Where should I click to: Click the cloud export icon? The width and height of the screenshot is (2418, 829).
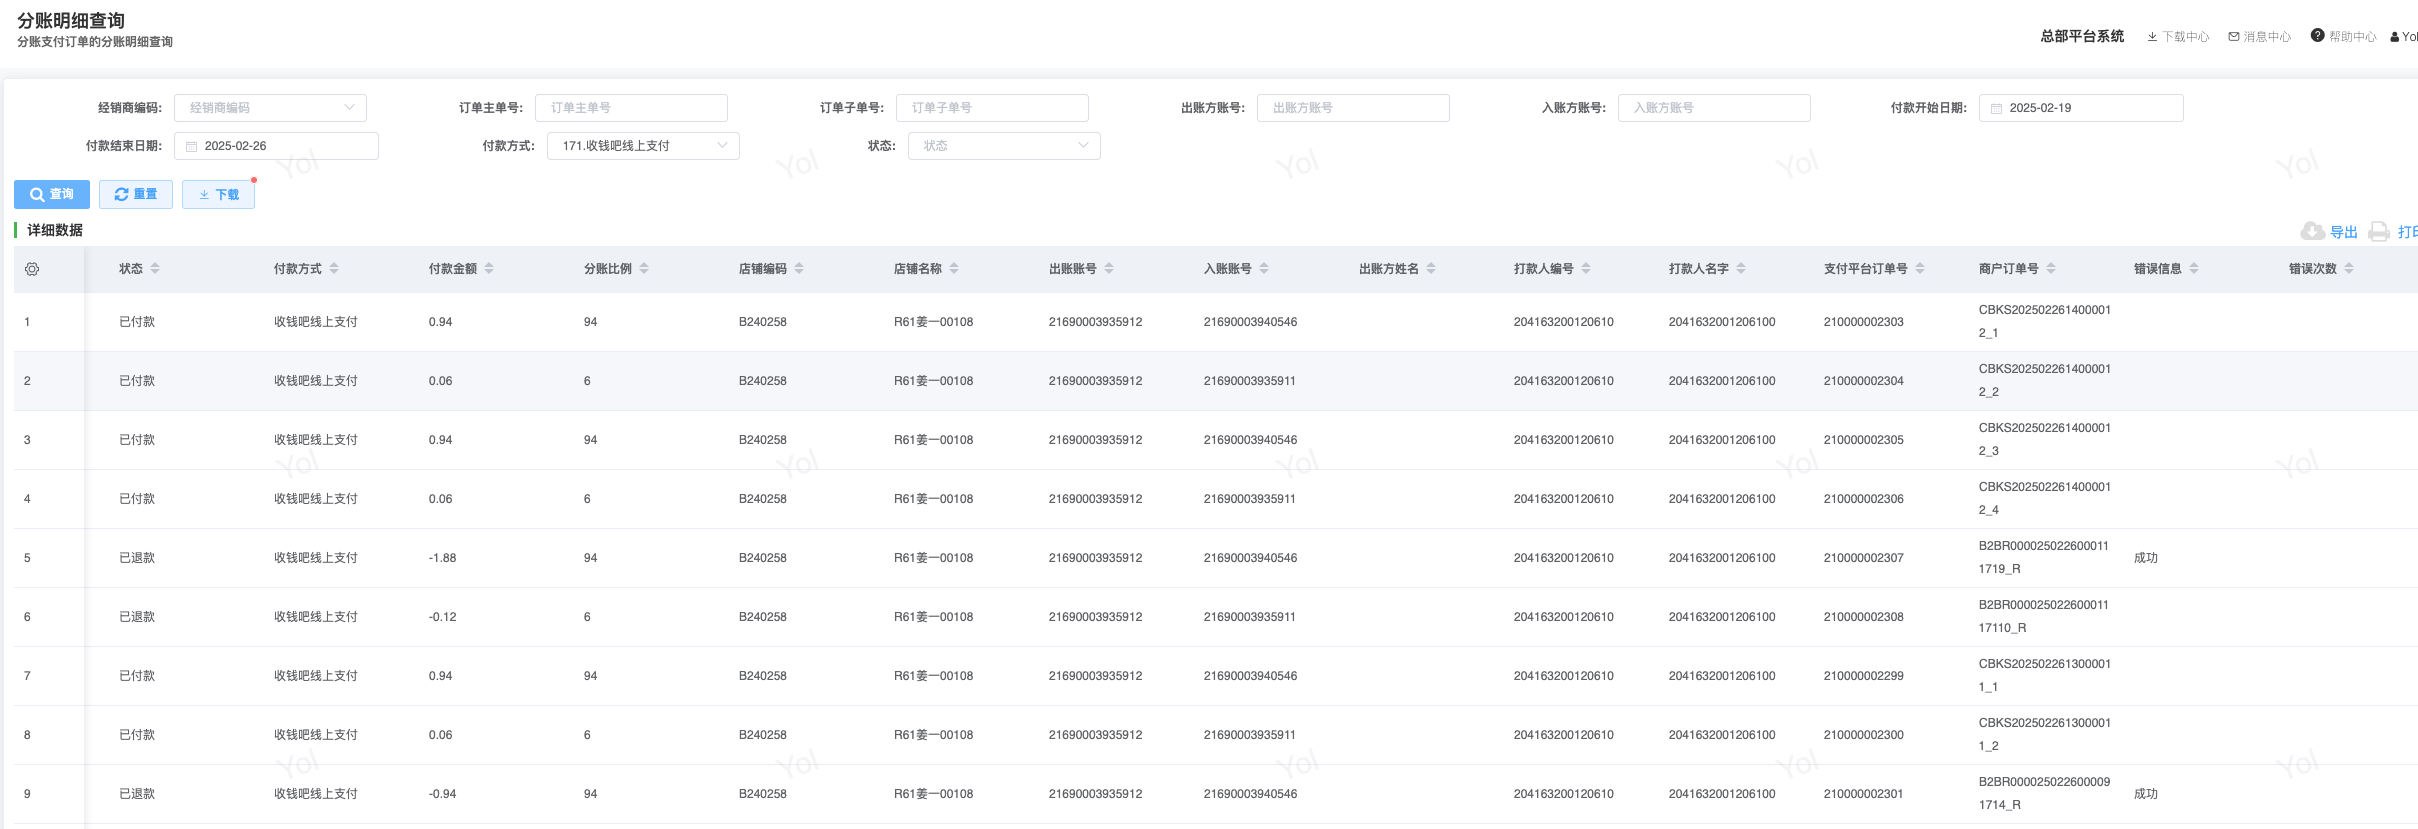click(2312, 232)
